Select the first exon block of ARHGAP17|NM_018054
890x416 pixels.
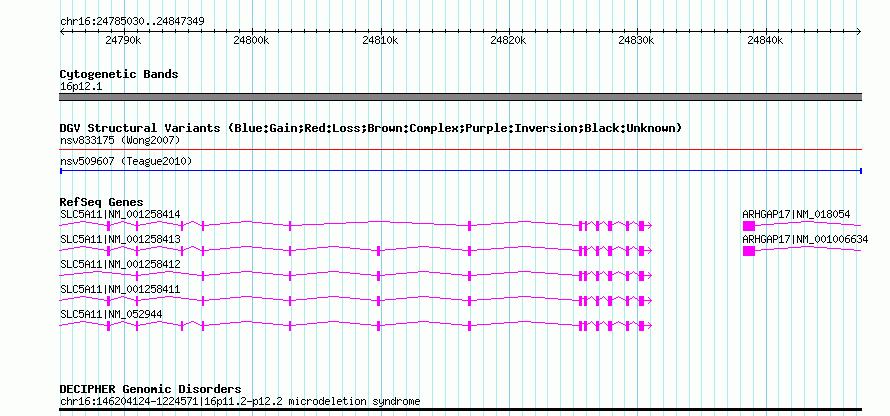[749, 226]
